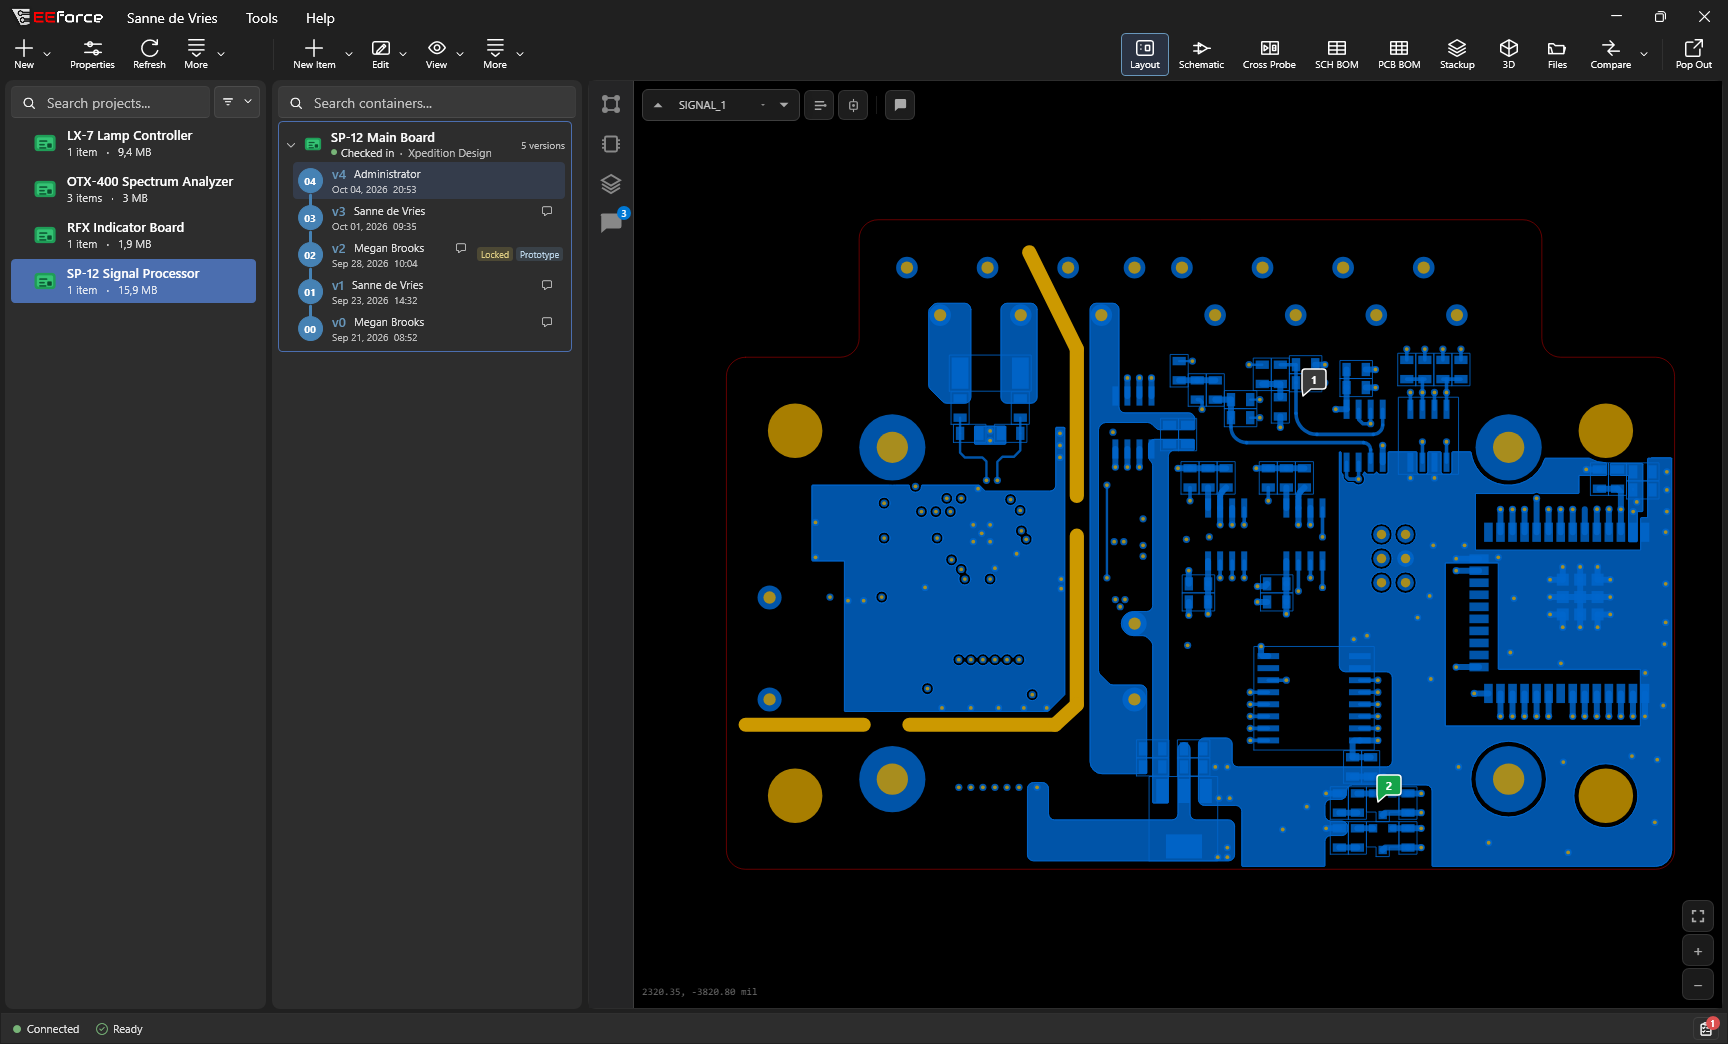This screenshot has height=1044, width=1728.
Task: Select version v2 by Megan Brooks
Action: [x=429, y=255]
